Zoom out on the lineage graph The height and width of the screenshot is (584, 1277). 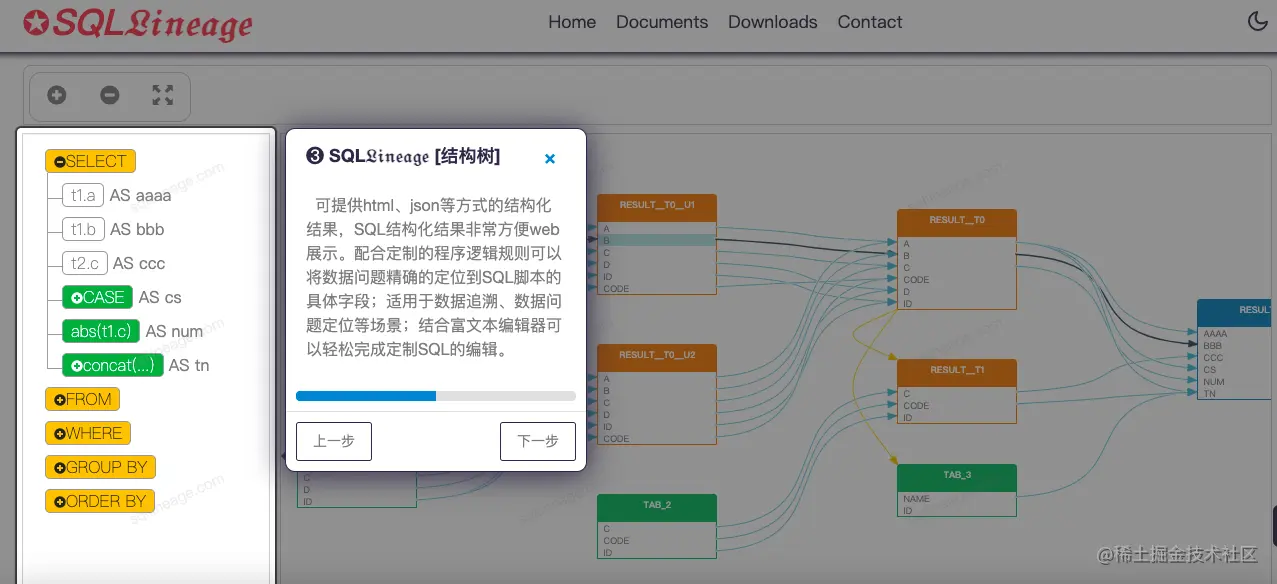point(109,95)
